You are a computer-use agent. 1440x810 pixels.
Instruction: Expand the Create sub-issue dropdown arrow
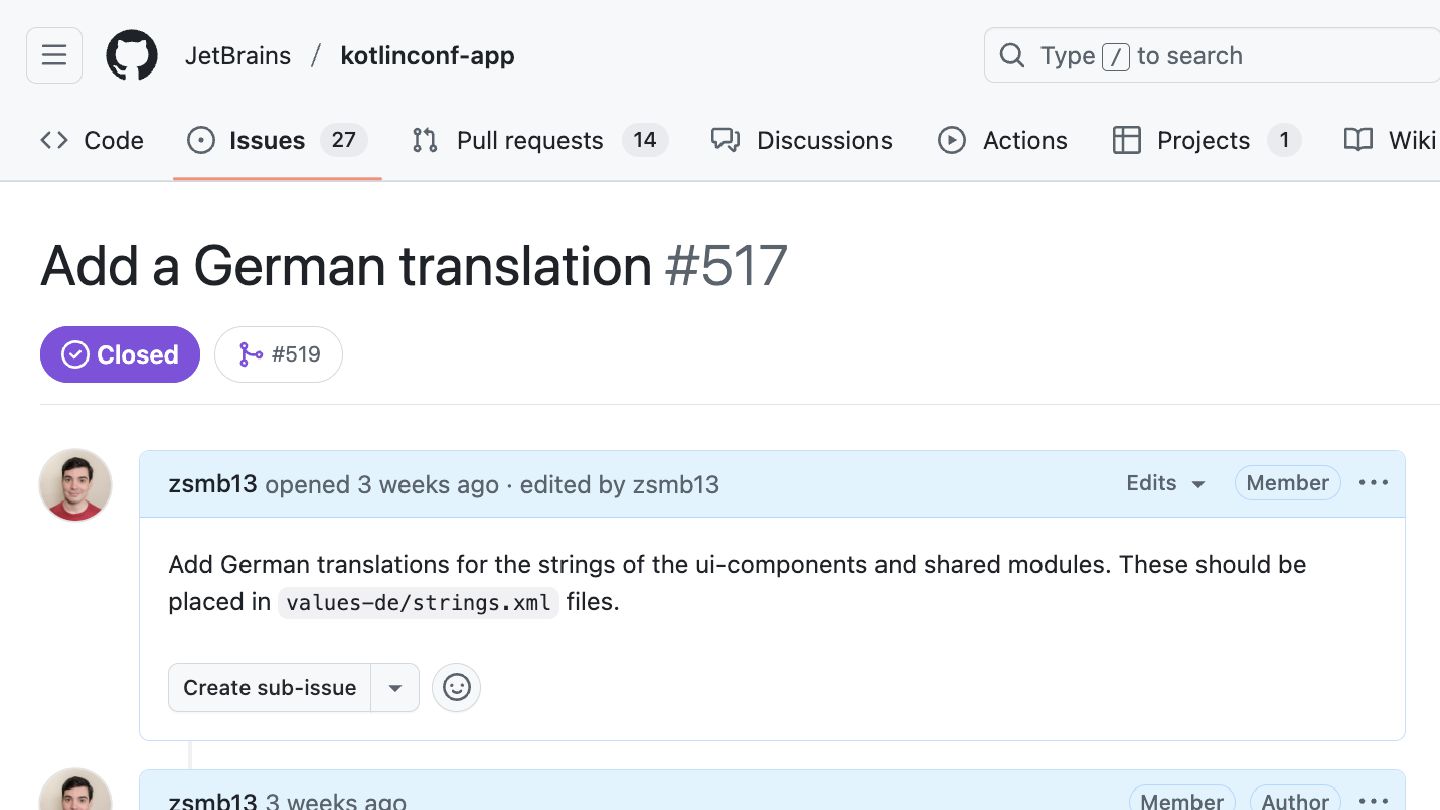click(x=395, y=688)
